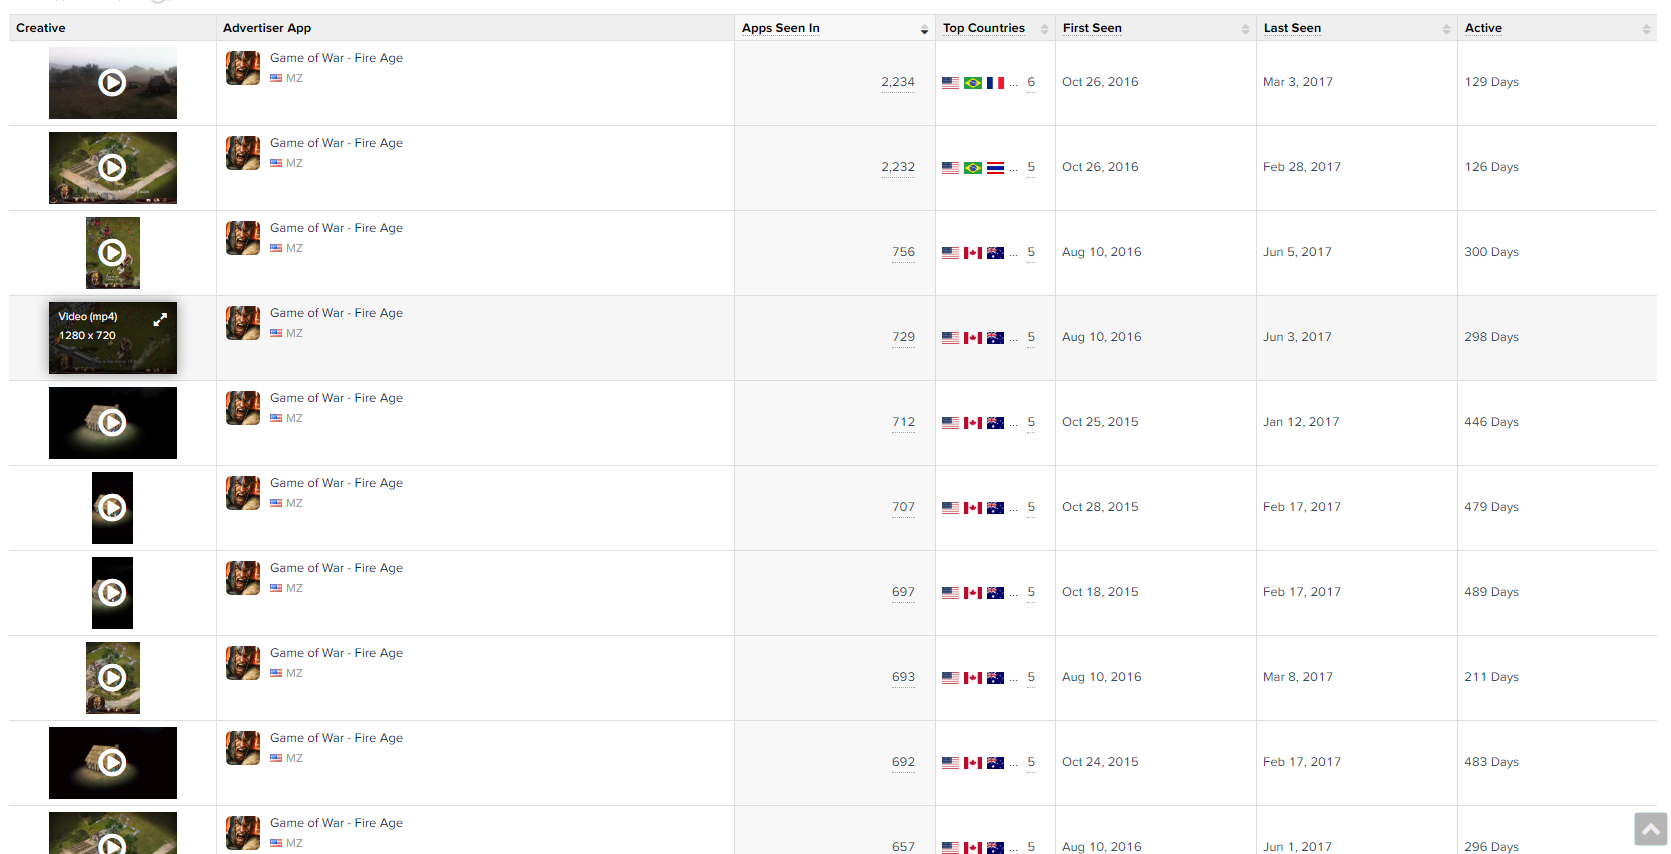This screenshot has width=1671, height=854.
Task: Open the MZ publisher link, 2,232 row
Action: coord(294,163)
